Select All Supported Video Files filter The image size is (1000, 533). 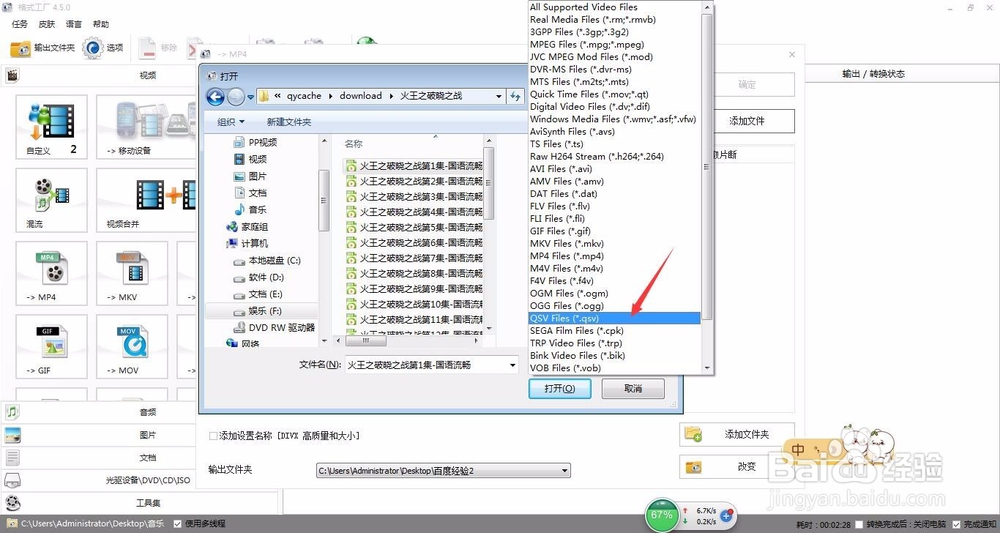click(615, 7)
